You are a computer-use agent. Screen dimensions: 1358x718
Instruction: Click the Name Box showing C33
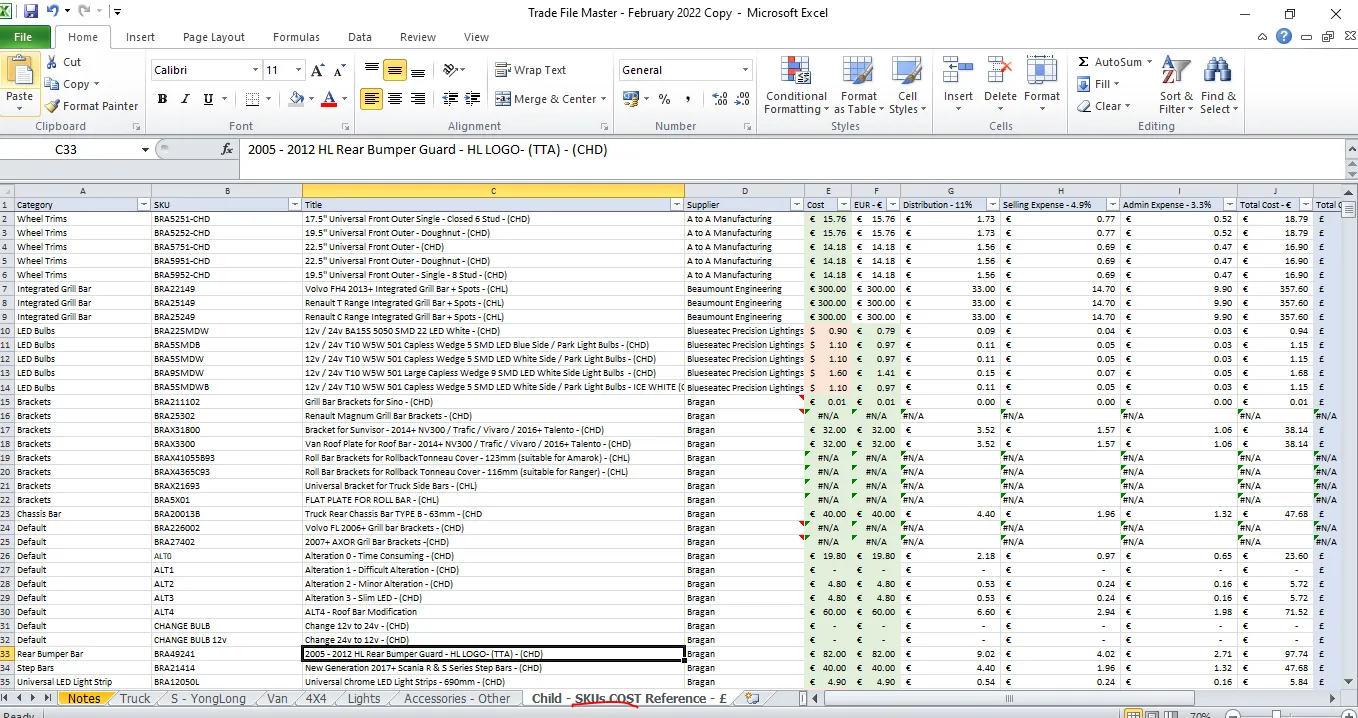point(66,150)
